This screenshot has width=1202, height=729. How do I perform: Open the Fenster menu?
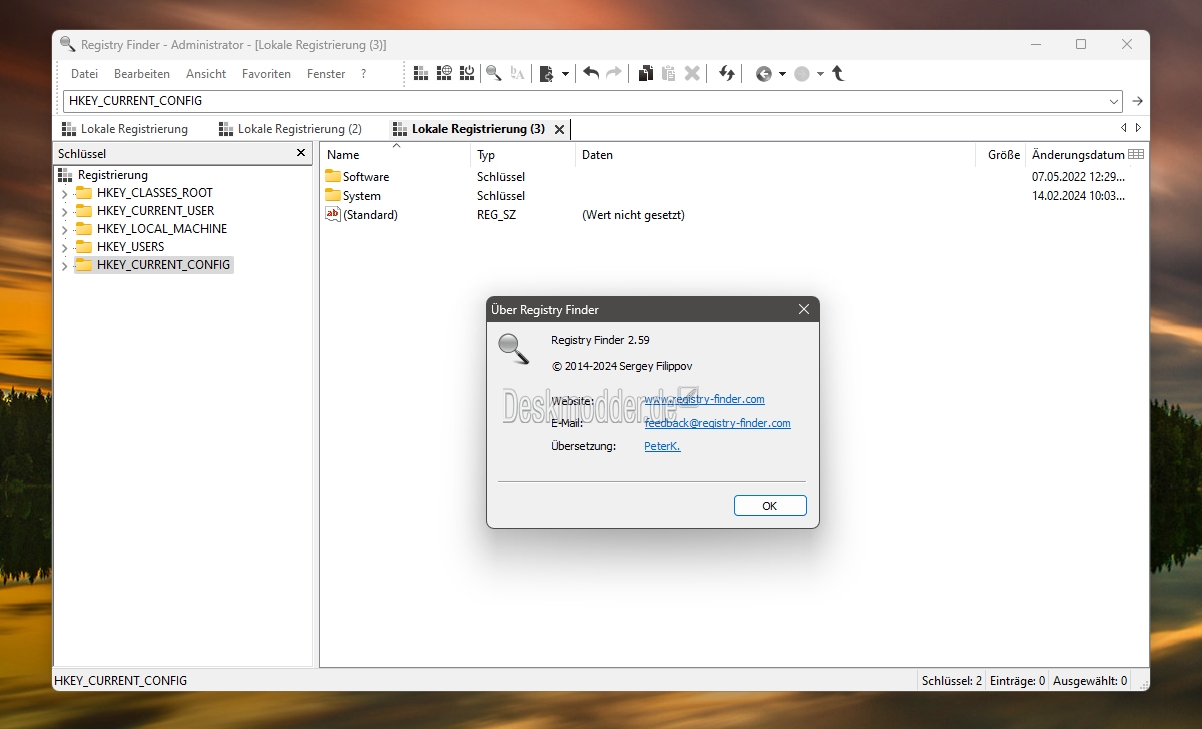coord(326,74)
